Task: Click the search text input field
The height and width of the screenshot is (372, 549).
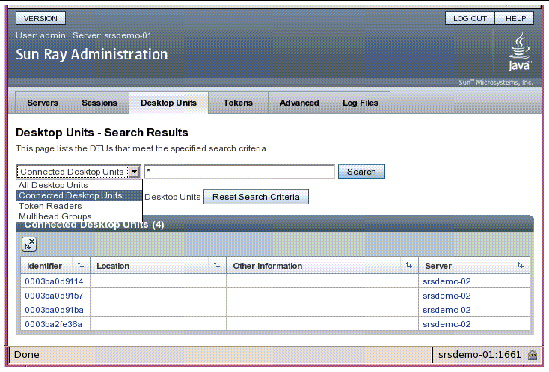Action: 239,172
